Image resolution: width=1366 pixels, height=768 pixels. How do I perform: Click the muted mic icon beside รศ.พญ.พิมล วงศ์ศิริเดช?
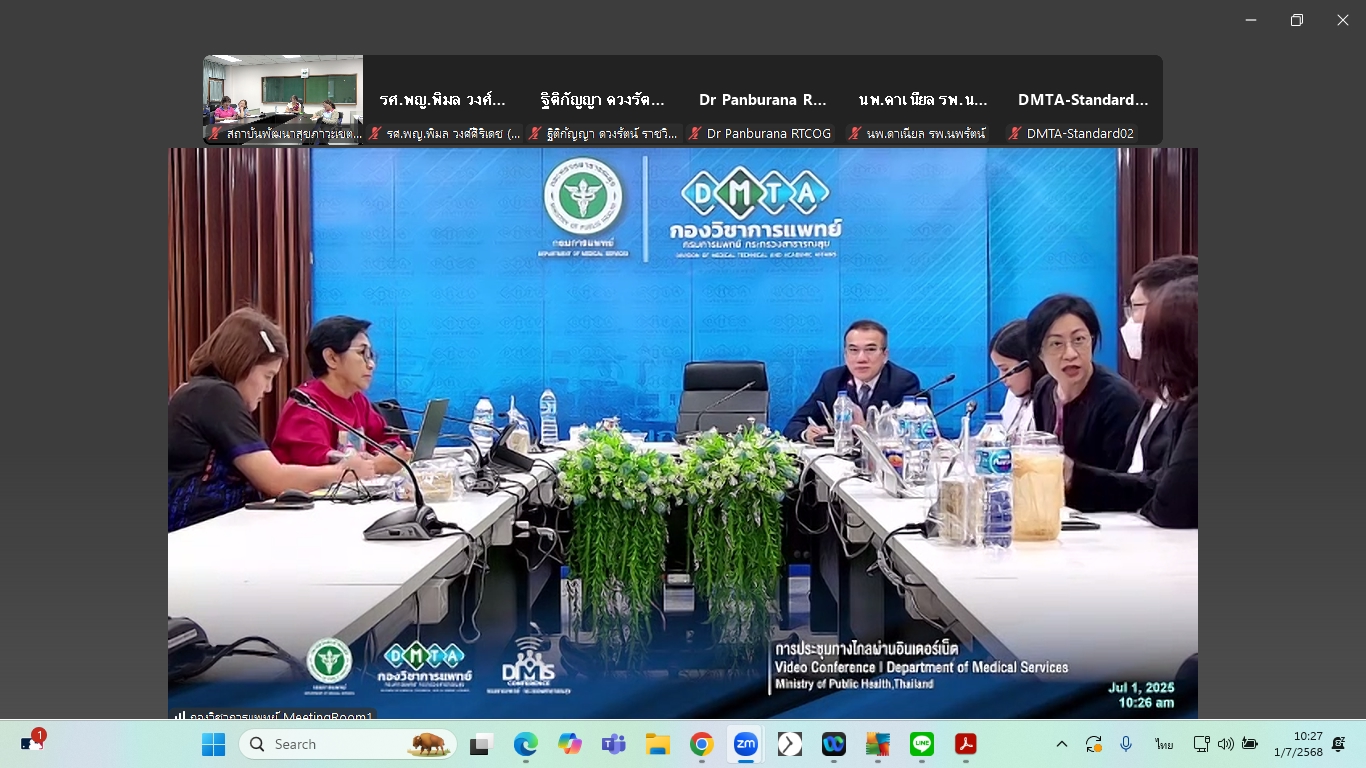(375, 133)
